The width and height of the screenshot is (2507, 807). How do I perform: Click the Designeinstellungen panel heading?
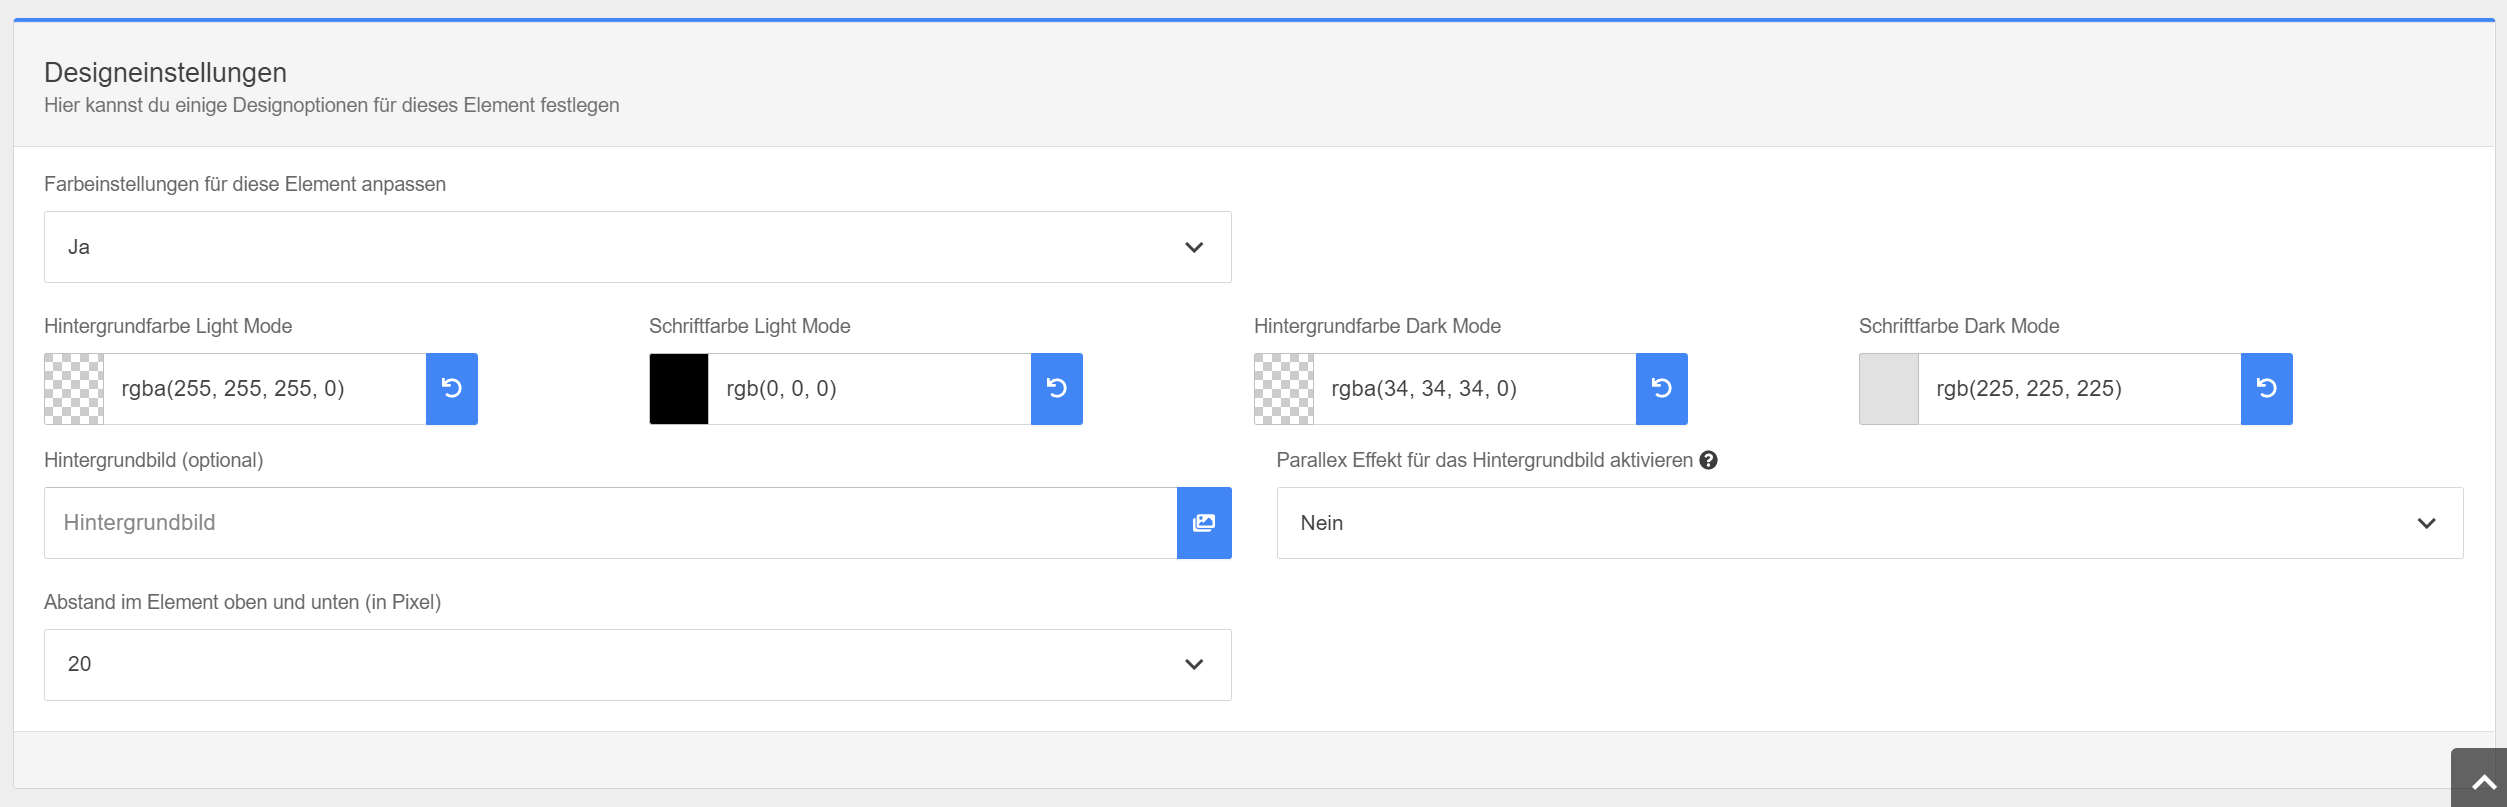(x=165, y=73)
